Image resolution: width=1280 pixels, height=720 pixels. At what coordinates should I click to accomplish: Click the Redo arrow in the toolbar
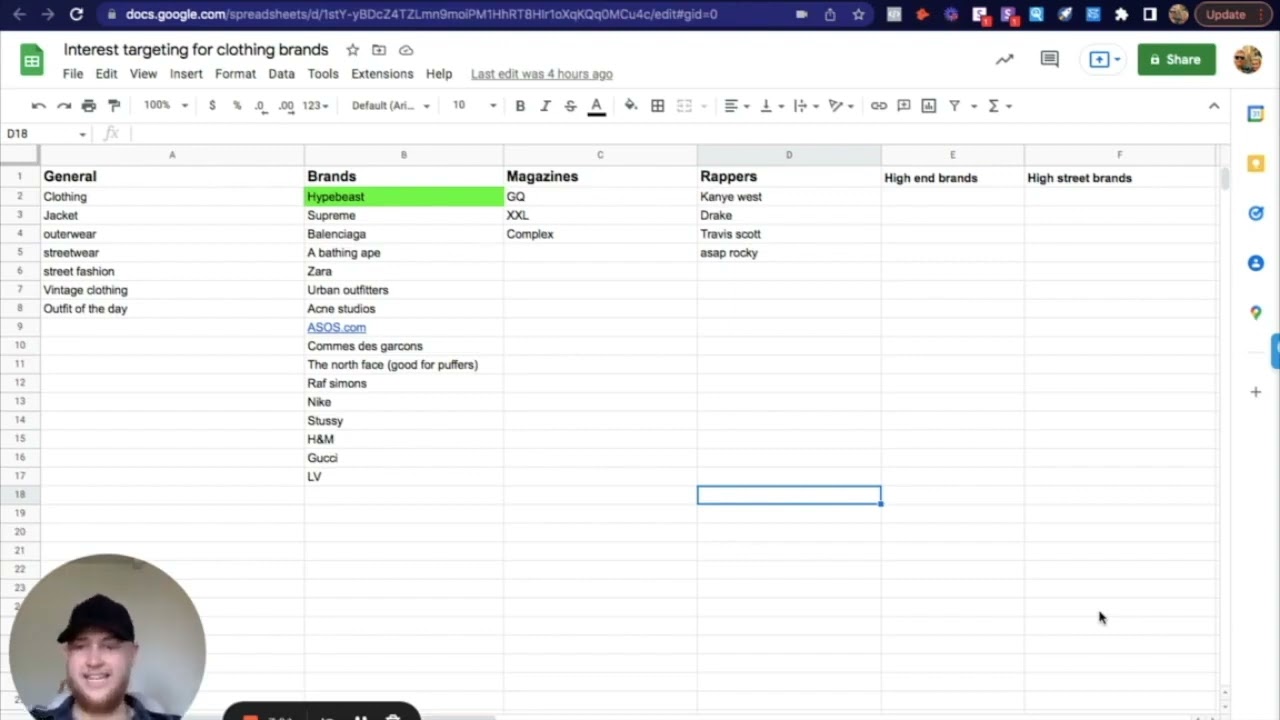point(64,106)
